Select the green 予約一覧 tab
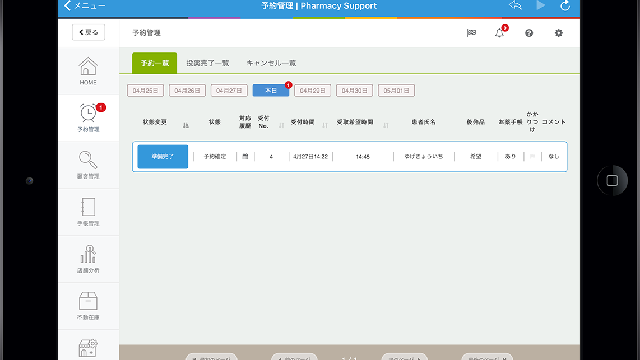This screenshot has height=360, width=640. [155, 63]
